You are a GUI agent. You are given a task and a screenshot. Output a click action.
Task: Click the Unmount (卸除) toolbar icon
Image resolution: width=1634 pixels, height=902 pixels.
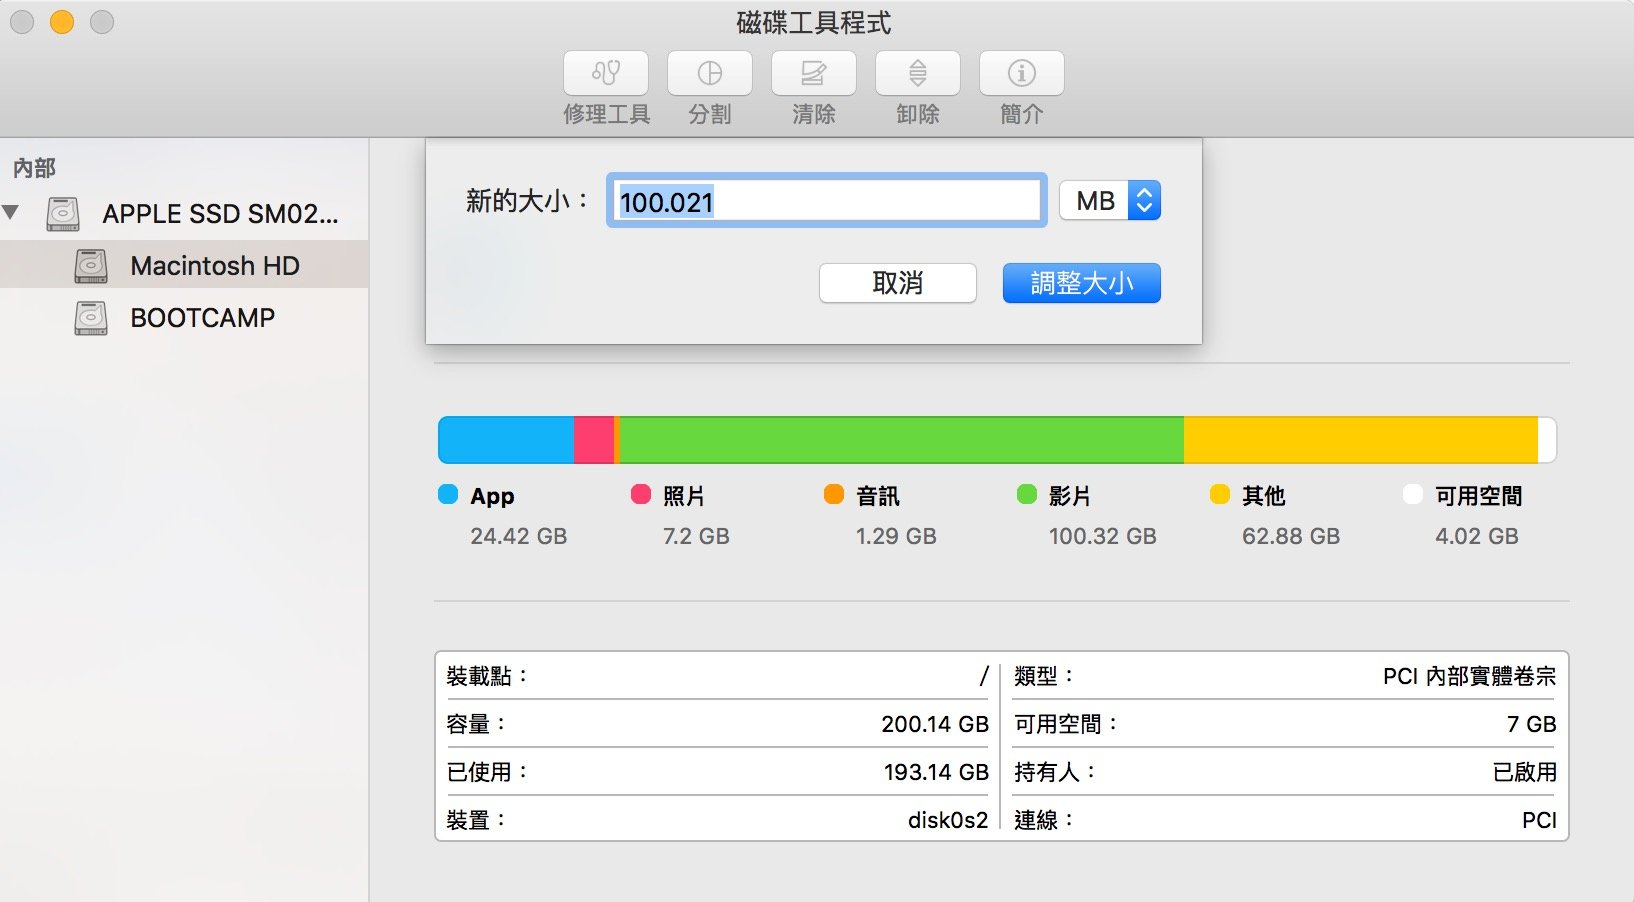(917, 72)
